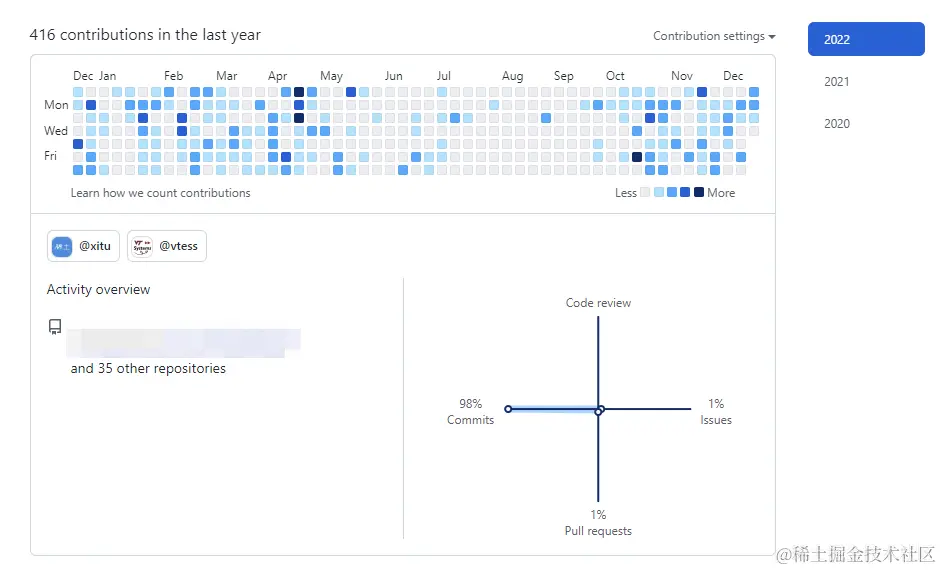The height and width of the screenshot is (571, 942).
Task: Filter activity by @xitu organization
Action: (84, 246)
